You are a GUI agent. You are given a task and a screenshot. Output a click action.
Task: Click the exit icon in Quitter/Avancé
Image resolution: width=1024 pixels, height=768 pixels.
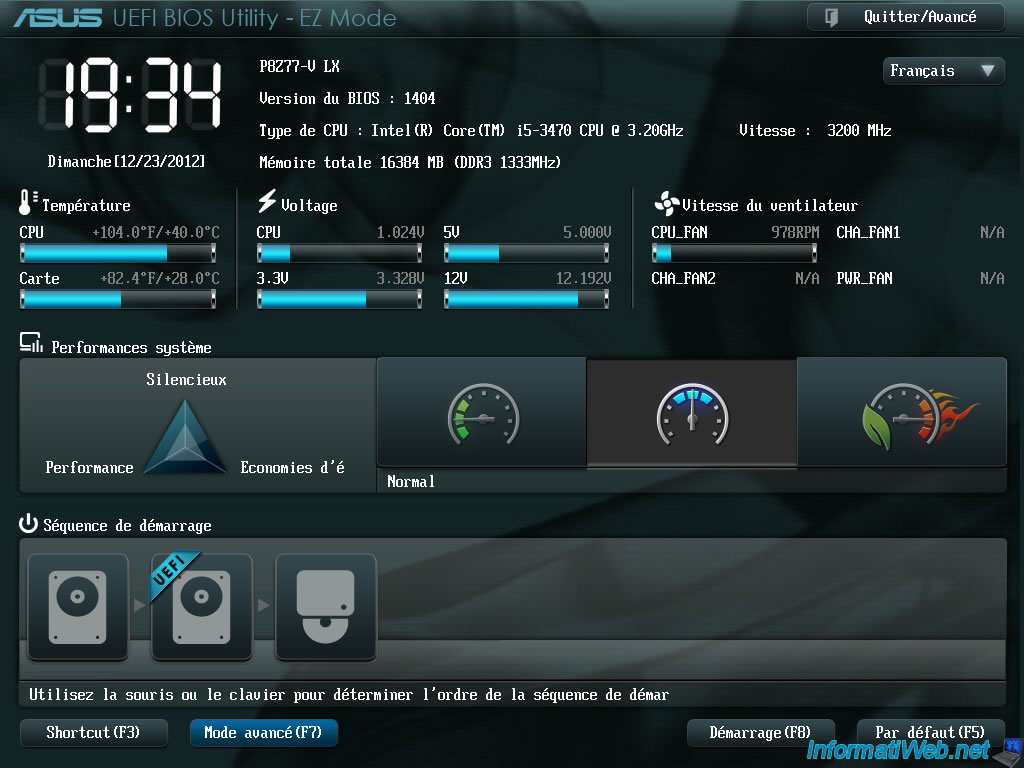832,17
